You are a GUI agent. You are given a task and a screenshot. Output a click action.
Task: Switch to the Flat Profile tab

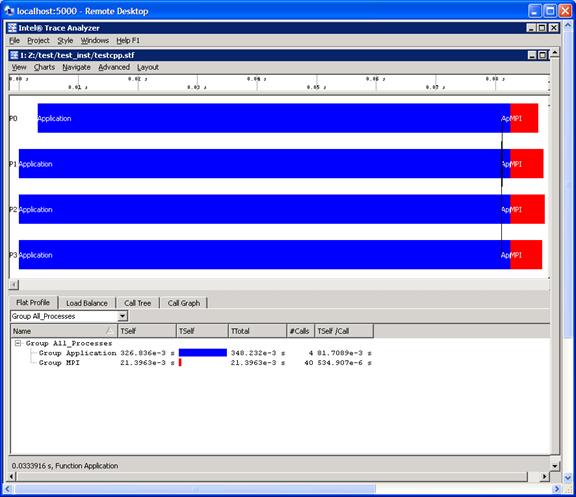point(33,302)
